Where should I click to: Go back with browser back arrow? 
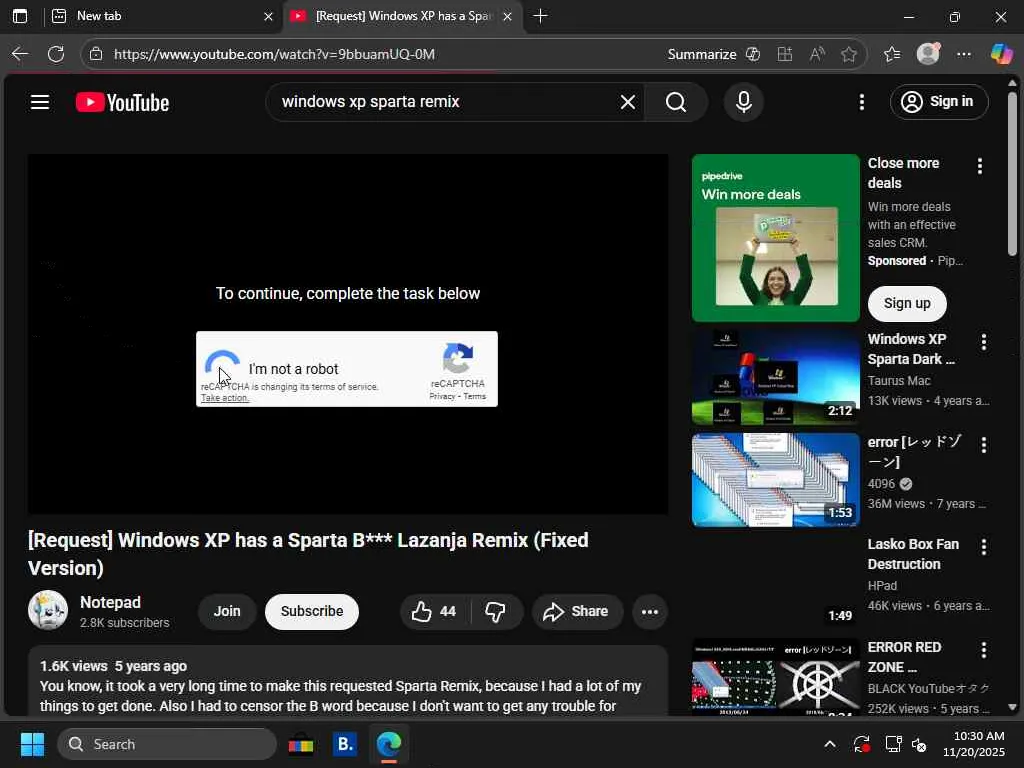20,54
